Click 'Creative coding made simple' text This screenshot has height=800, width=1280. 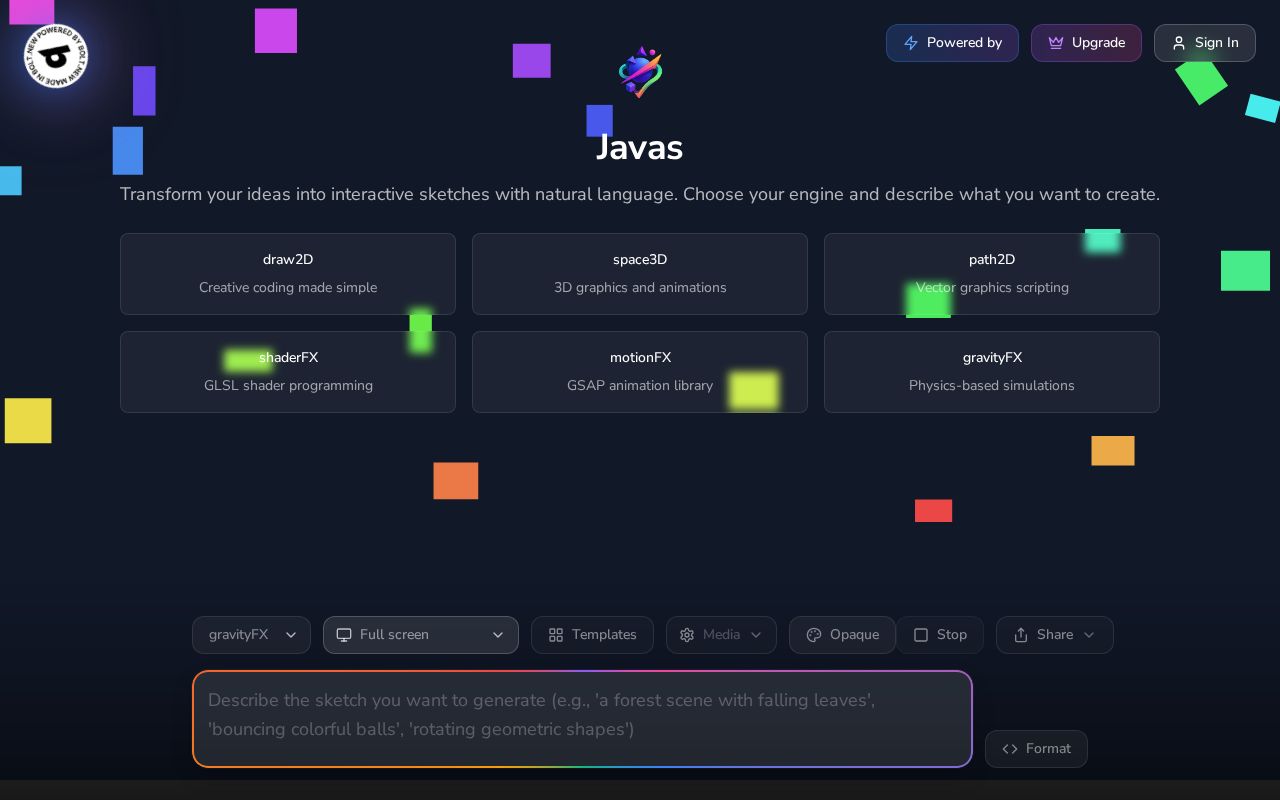tap(288, 288)
